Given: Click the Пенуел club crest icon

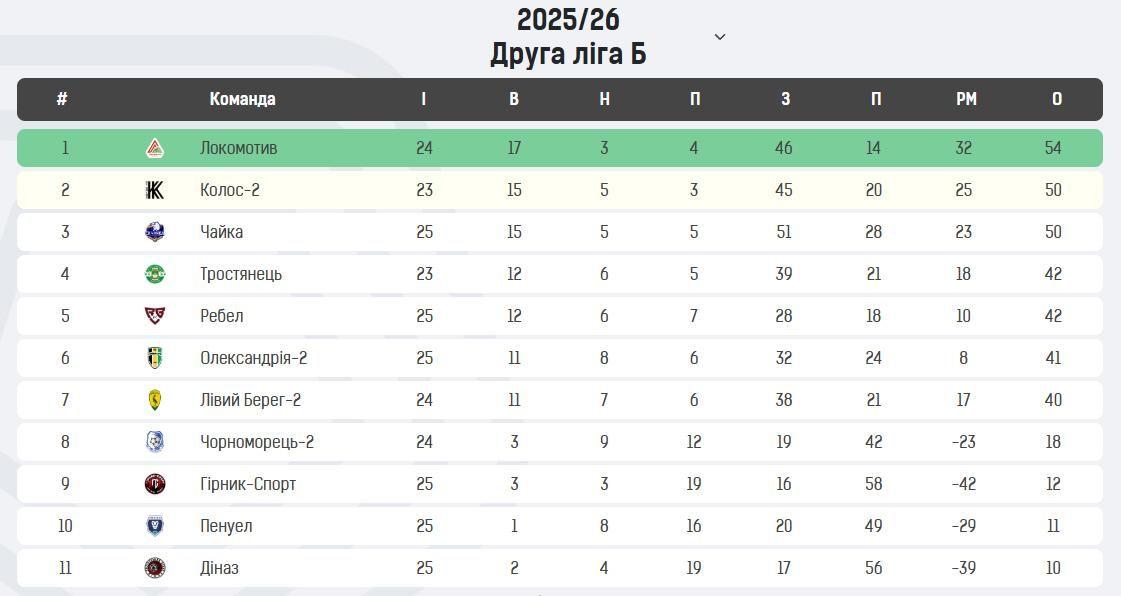Looking at the screenshot, I should coord(155,526).
